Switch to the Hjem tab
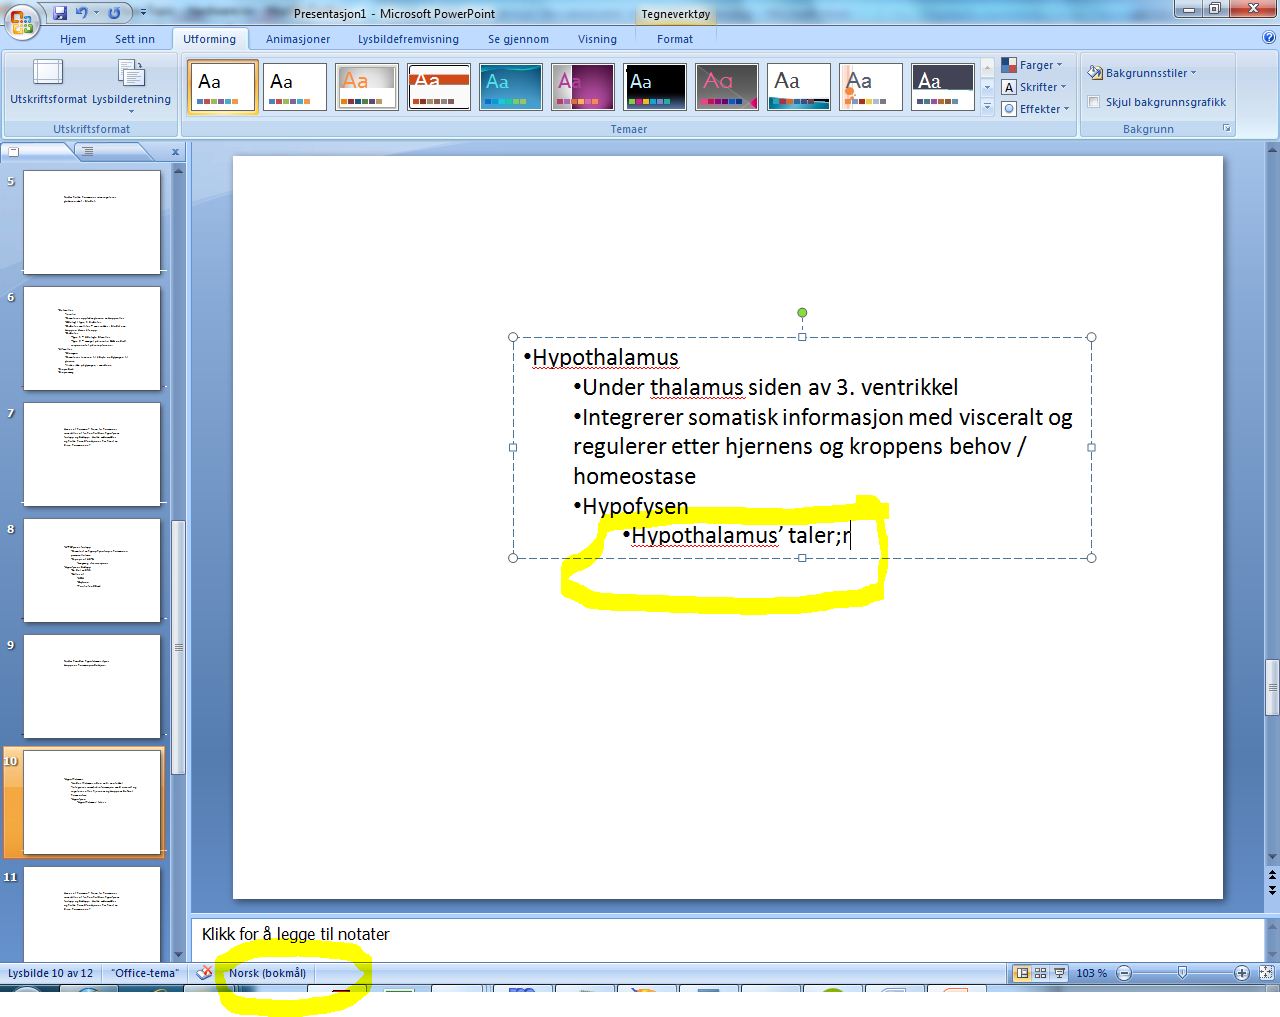 (73, 39)
